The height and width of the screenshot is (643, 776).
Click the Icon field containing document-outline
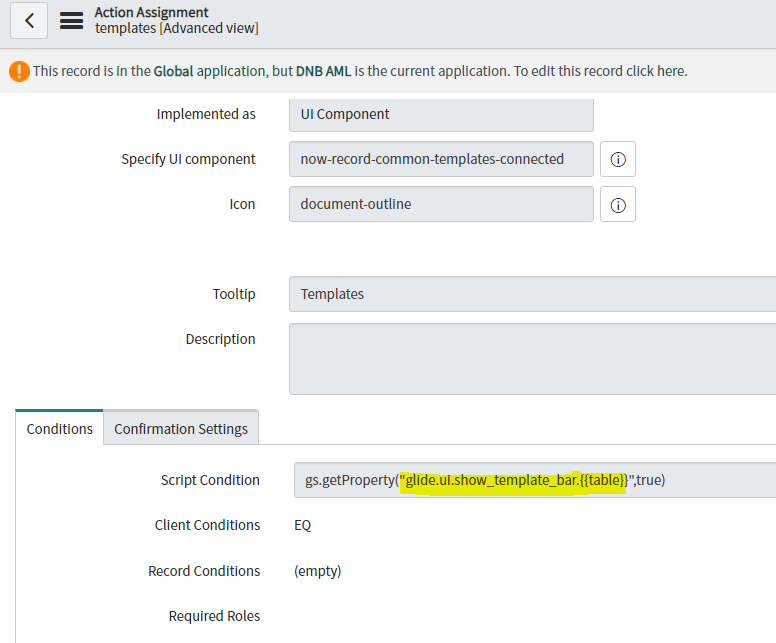pyautogui.click(x=441, y=204)
